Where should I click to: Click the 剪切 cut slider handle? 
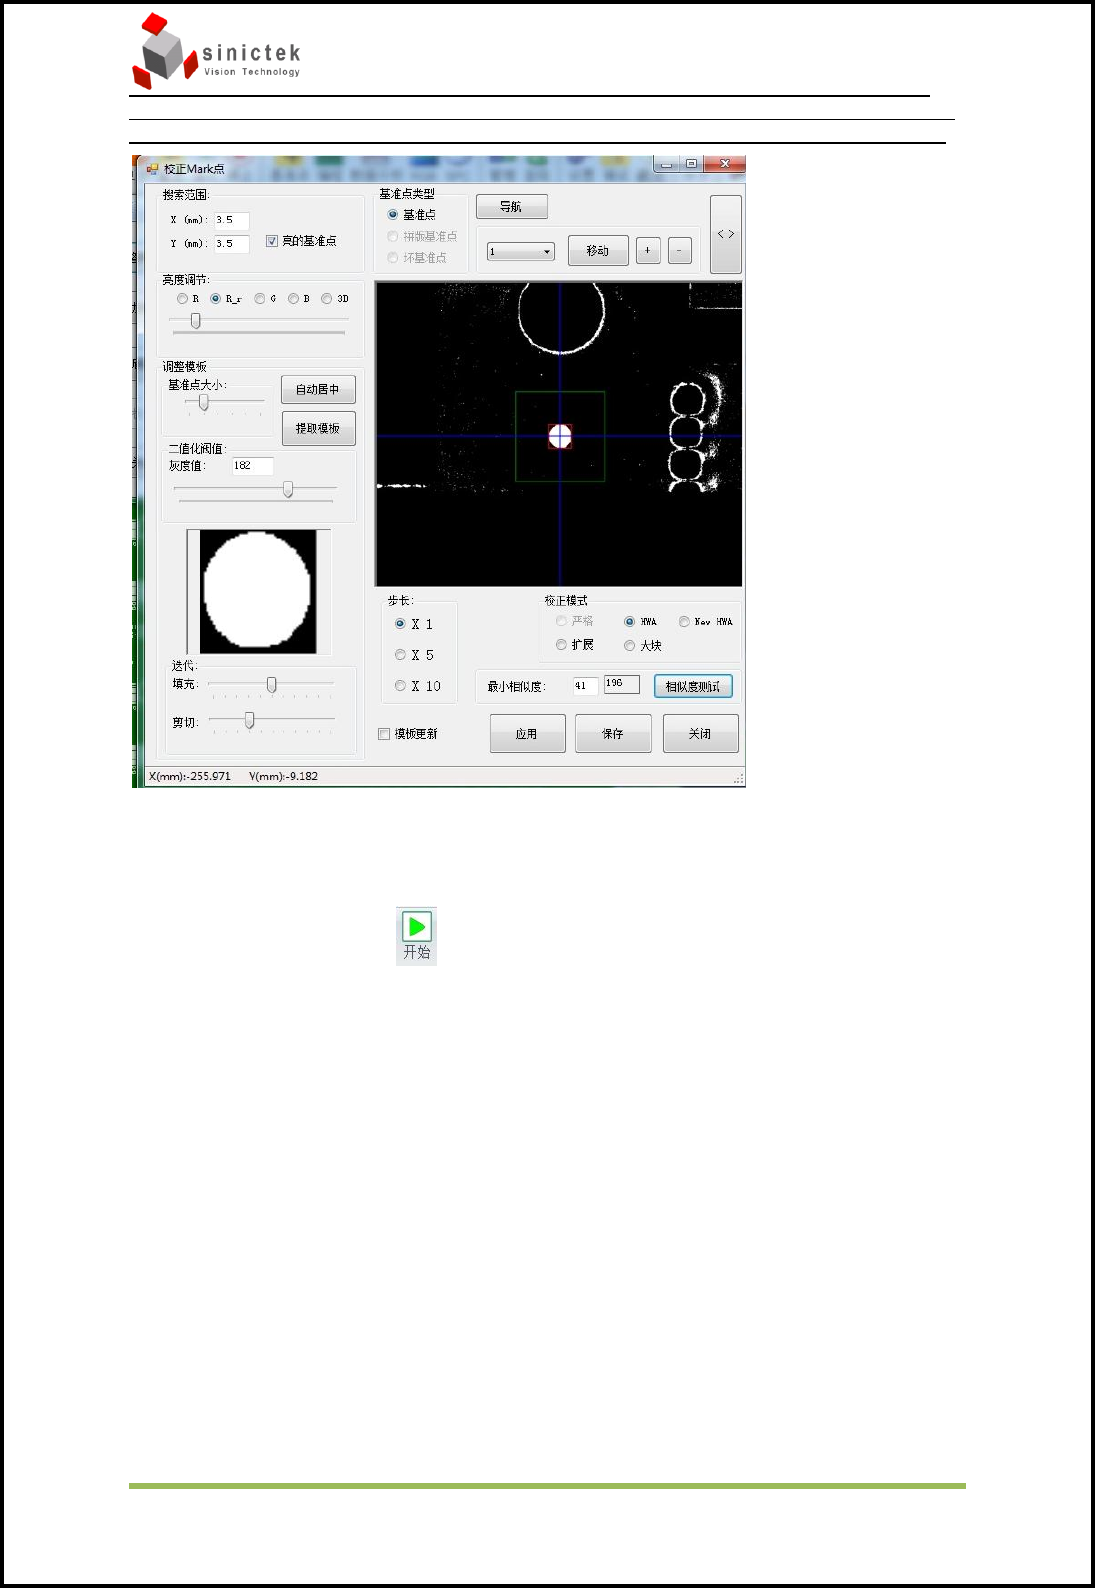pyautogui.click(x=250, y=720)
